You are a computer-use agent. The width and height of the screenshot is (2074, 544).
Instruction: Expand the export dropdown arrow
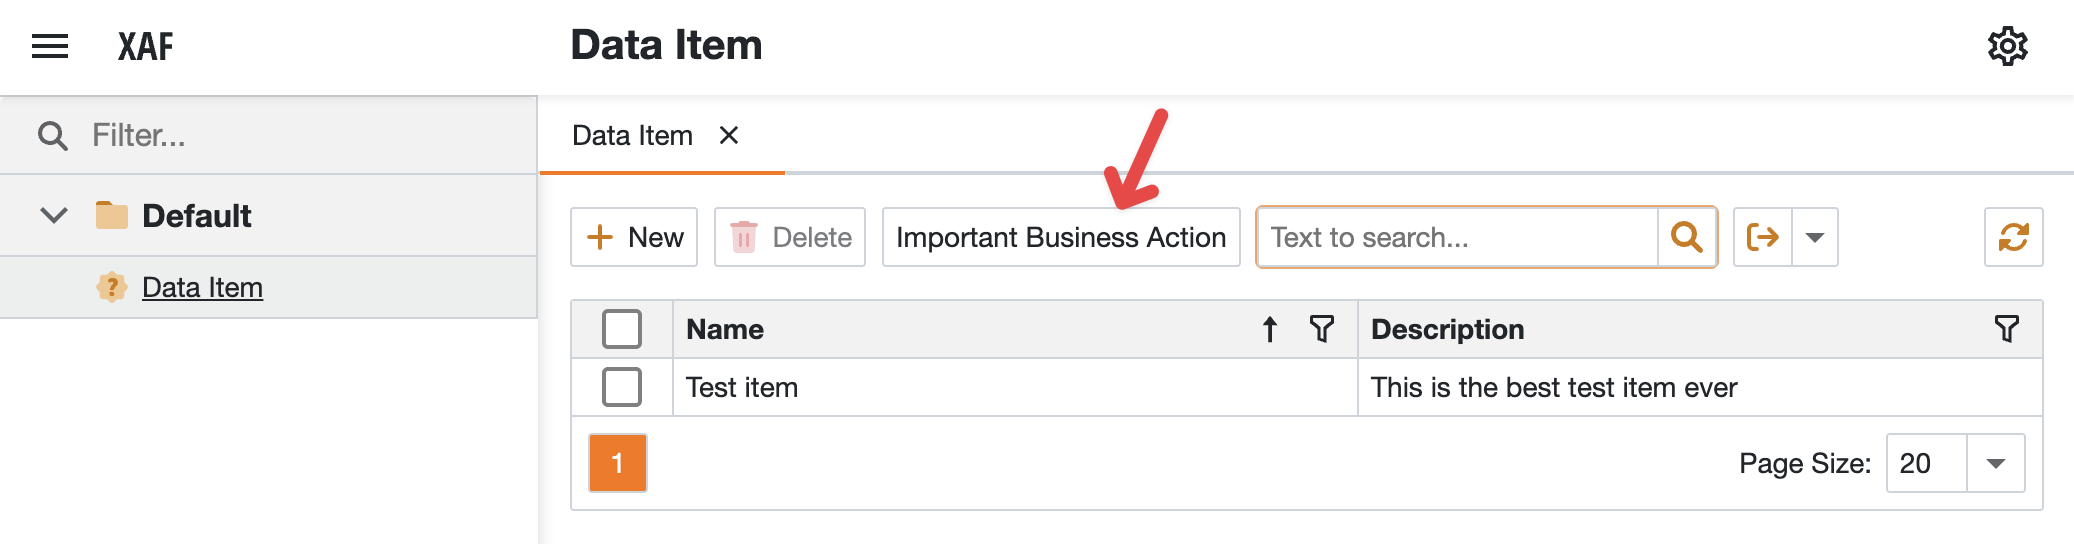pyautogui.click(x=1815, y=237)
